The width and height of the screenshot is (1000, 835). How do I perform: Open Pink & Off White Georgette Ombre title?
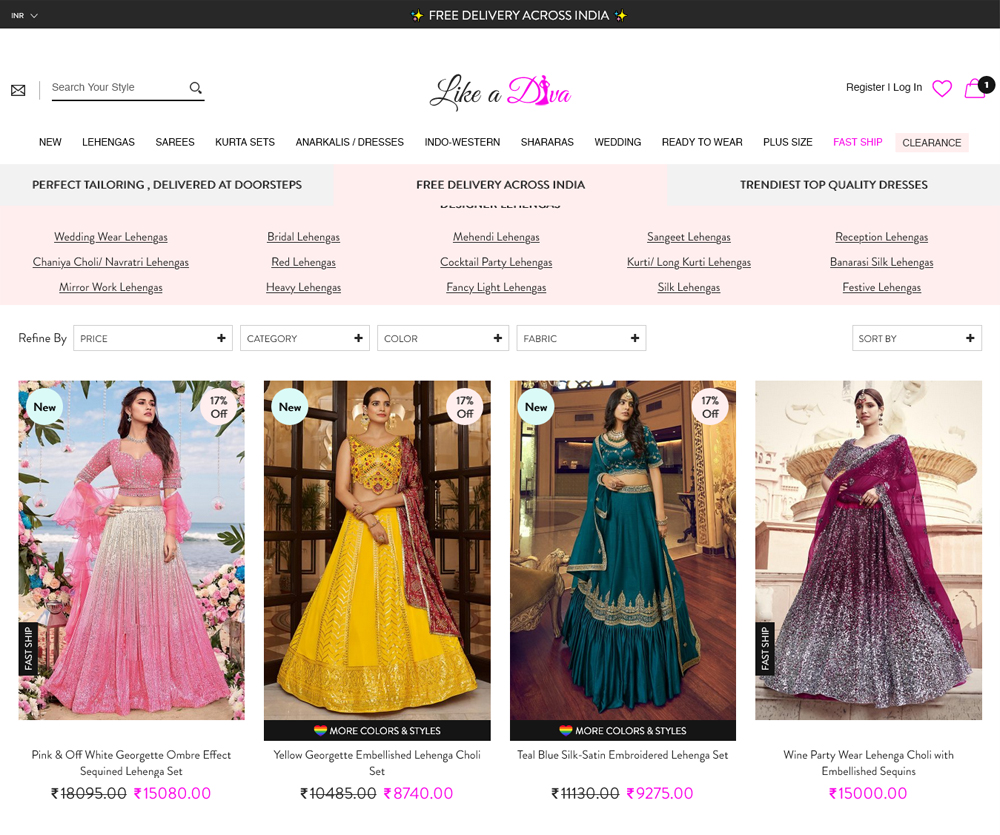(131, 763)
